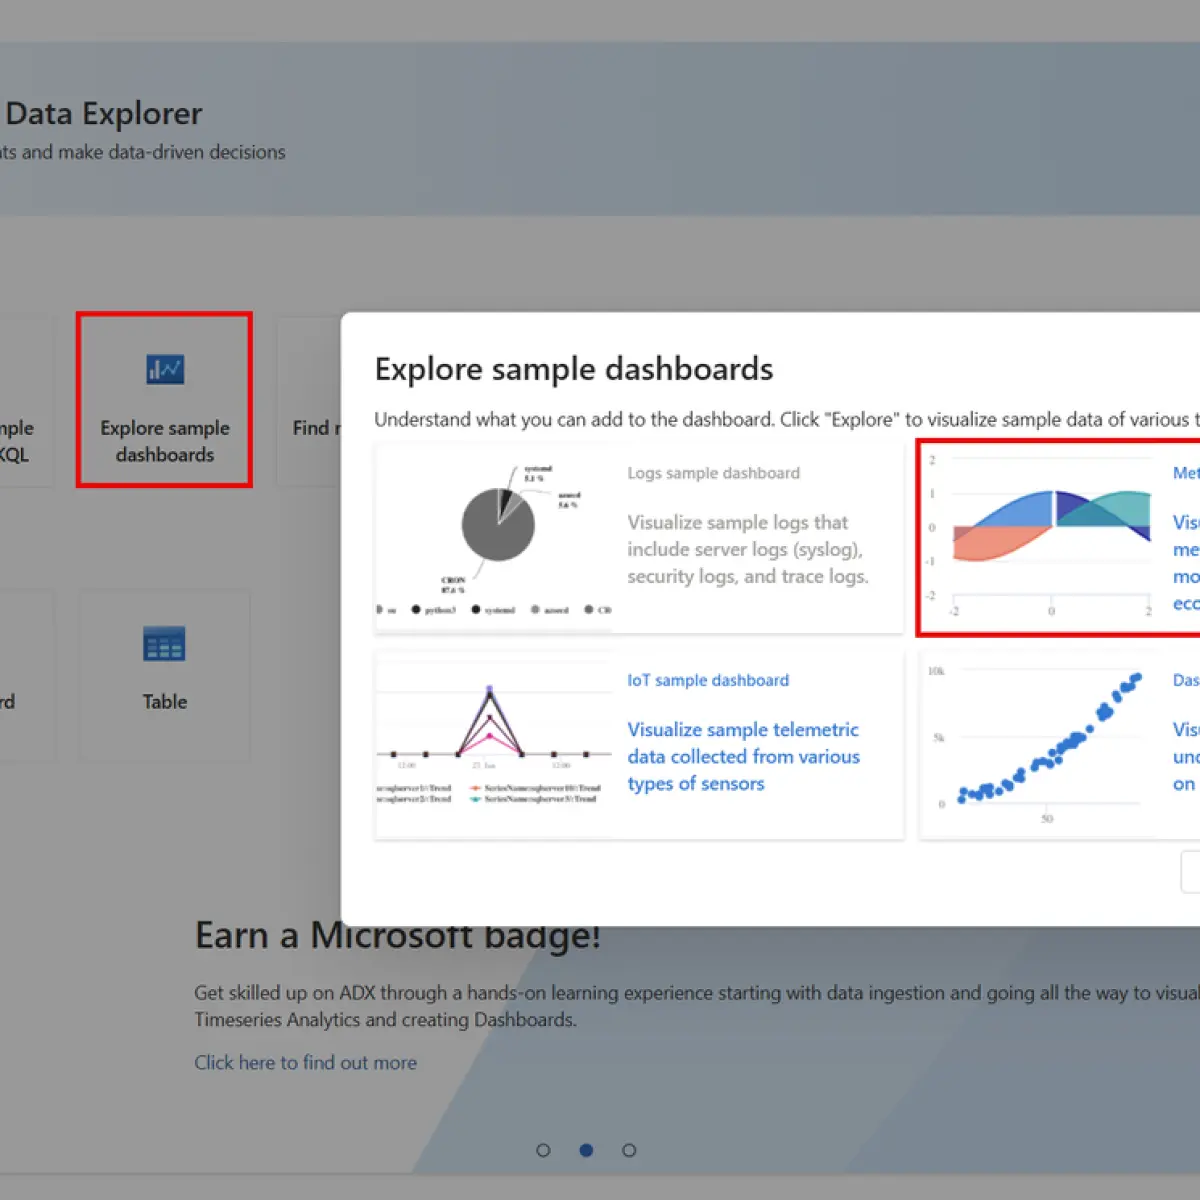Click the Explore sample dashboards dialog heading
Image resolution: width=1200 pixels, height=1200 pixels.
pyautogui.click(x=574, y=369)
